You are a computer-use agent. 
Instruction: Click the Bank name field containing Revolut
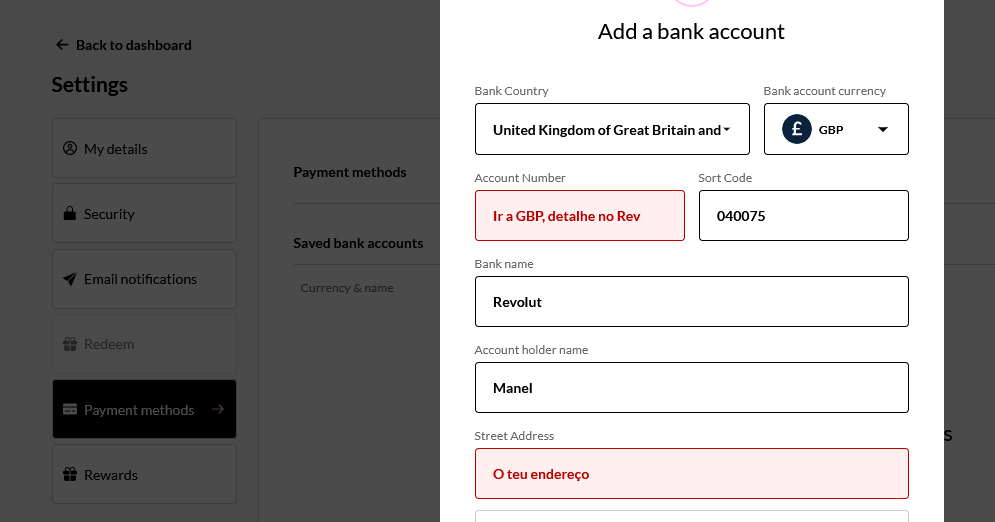691,302
